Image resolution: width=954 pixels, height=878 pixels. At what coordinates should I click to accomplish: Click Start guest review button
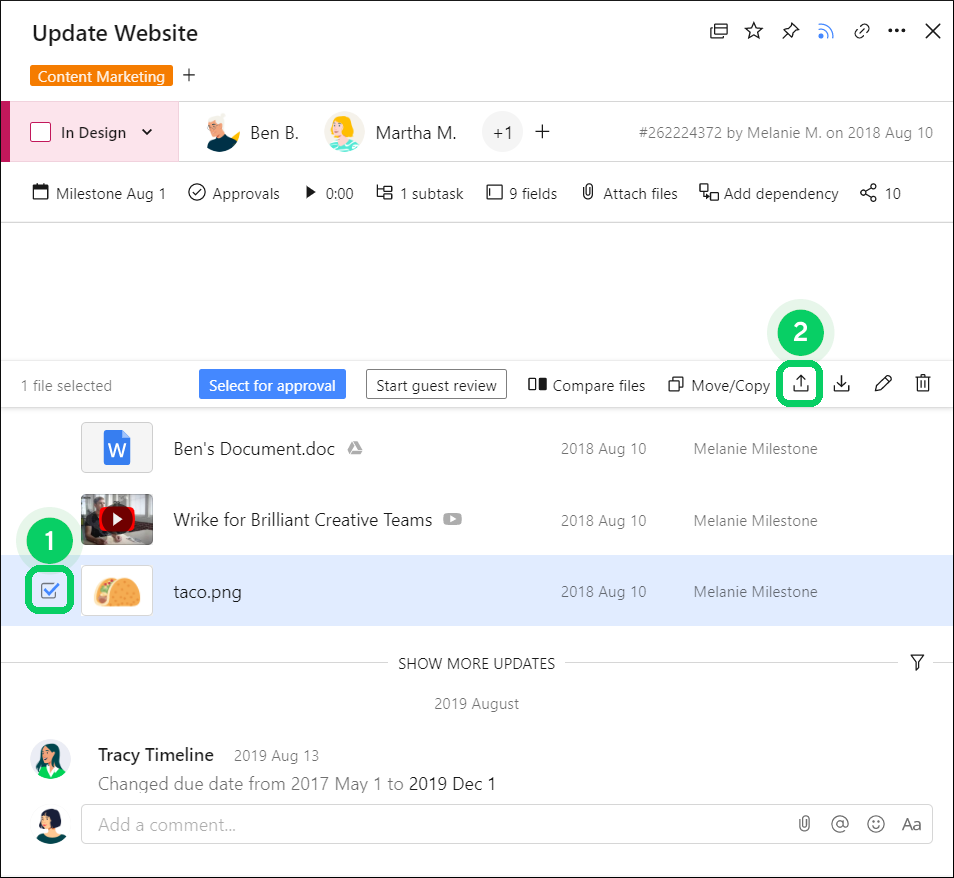[436, 385]
